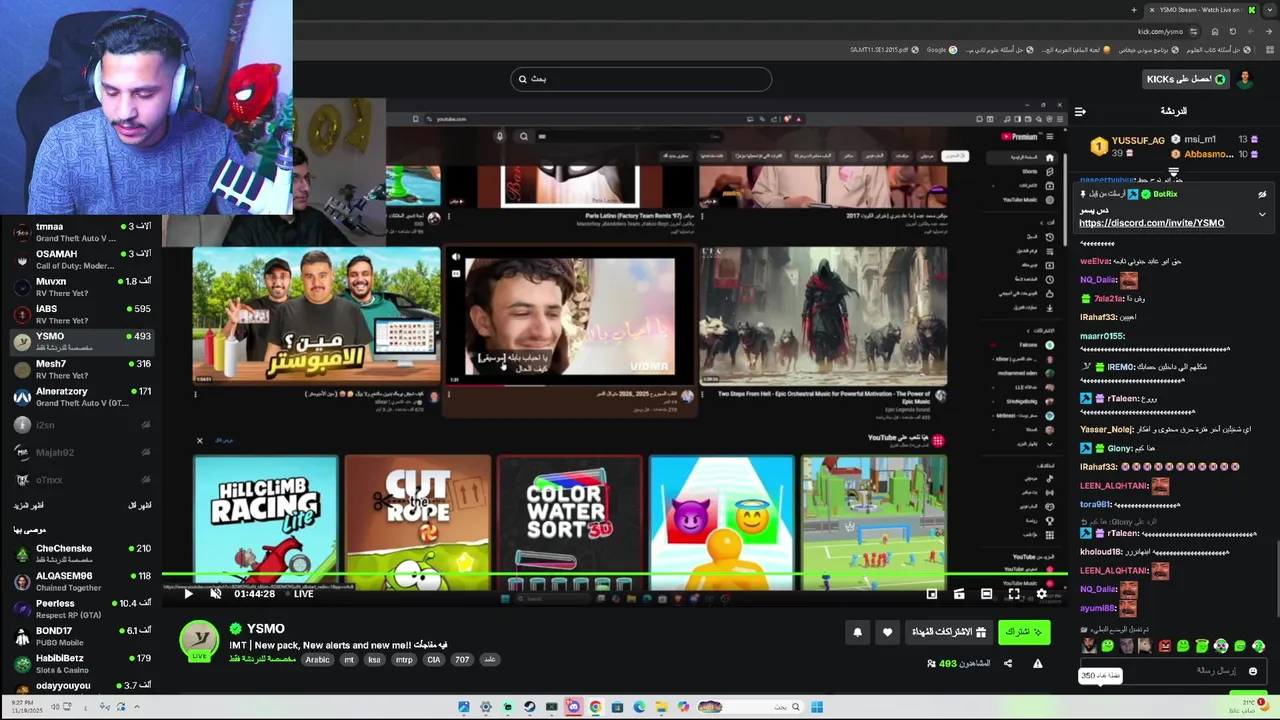1280x720 pixels.
Task: Select the Arabic tag
Action: click(317, 660)
